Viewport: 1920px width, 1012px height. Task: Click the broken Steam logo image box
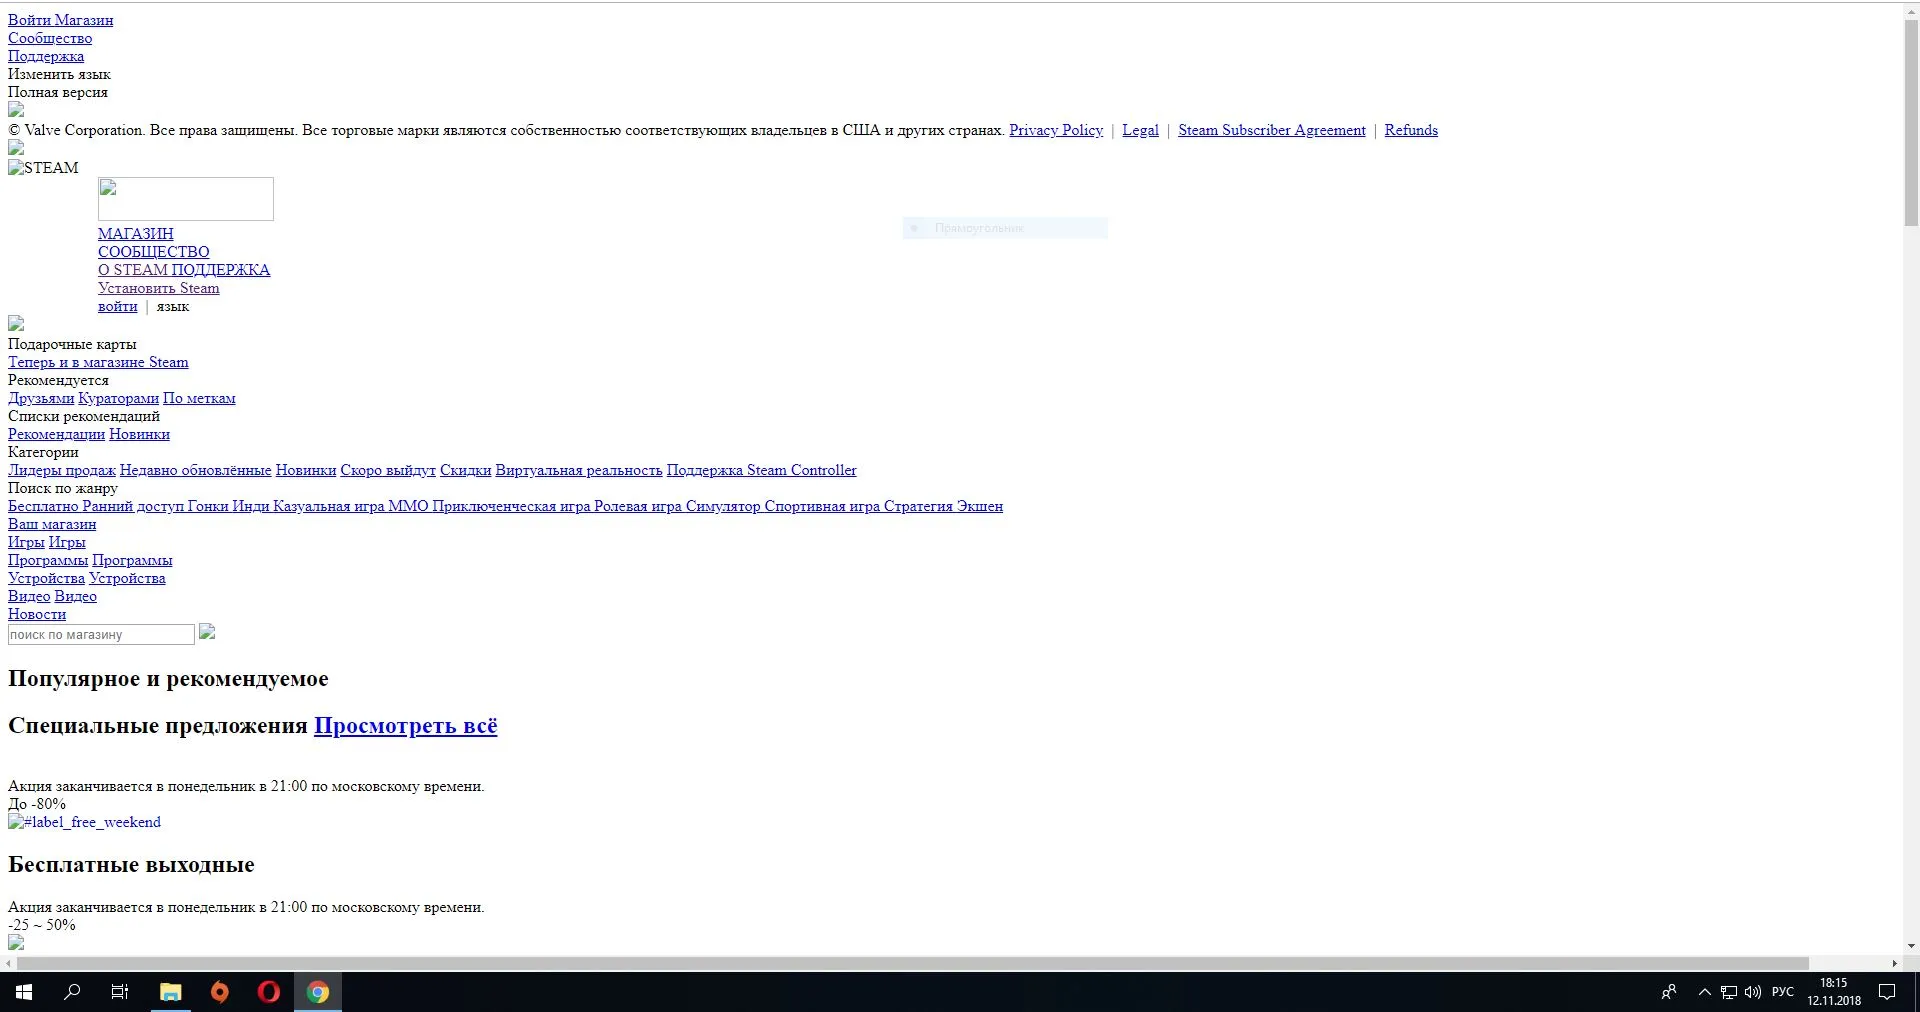[186, 199]
